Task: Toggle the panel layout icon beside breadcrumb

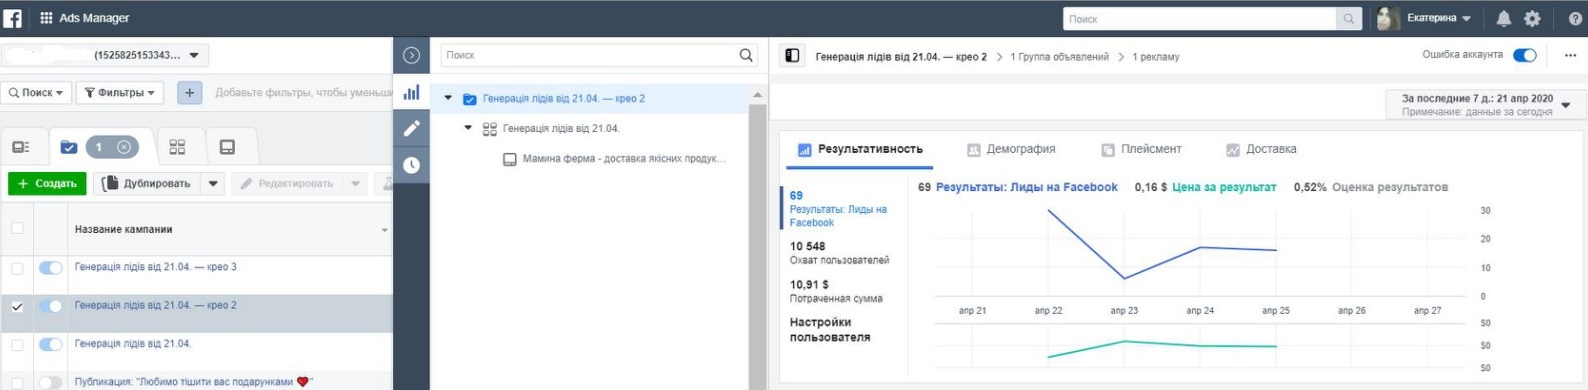Action: coord(792,56)
